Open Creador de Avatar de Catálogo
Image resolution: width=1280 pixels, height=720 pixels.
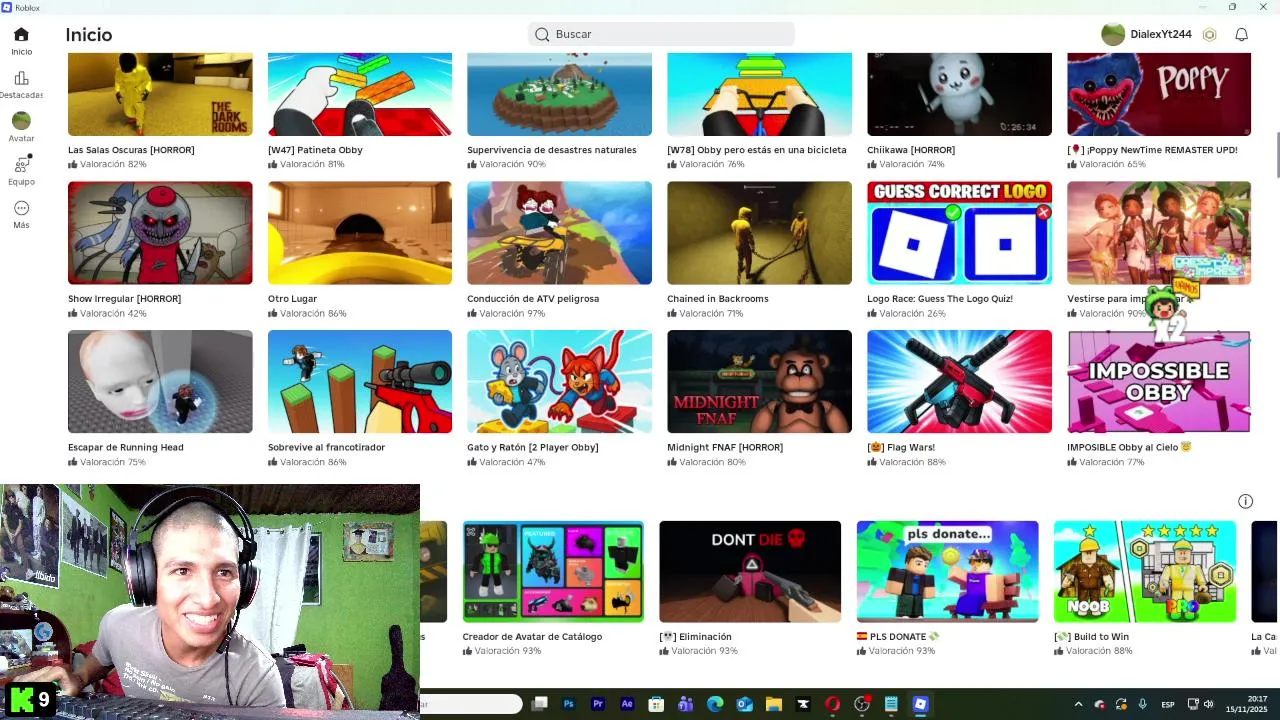tap(553, 571)
